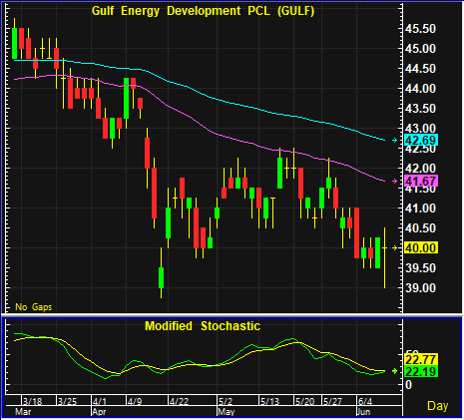Image resolution: width=464 pixels, height=420 pixels.
Task: Click the Apr month label
Action: tap(99, 412)
